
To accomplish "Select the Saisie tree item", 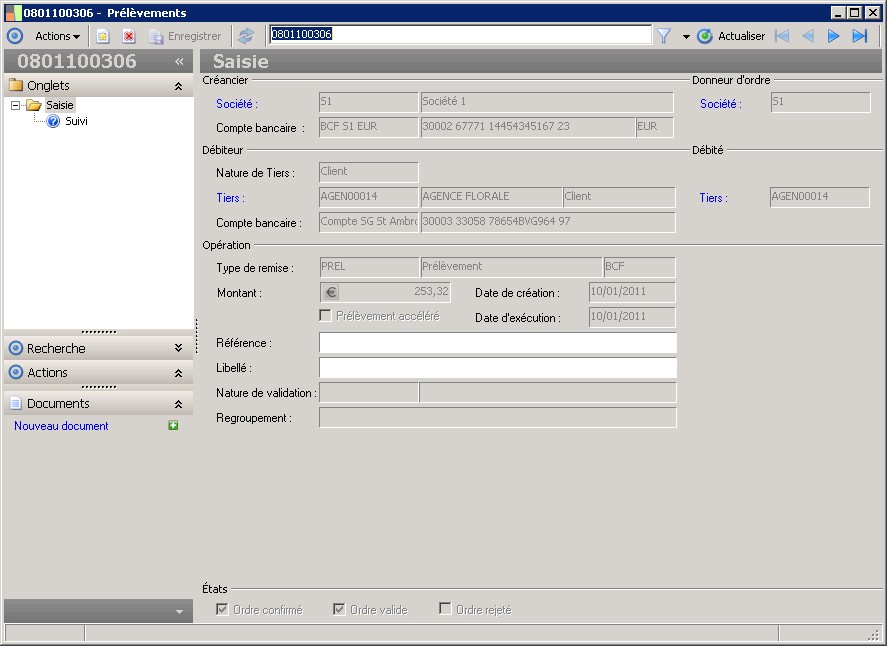I will point(60,105).
